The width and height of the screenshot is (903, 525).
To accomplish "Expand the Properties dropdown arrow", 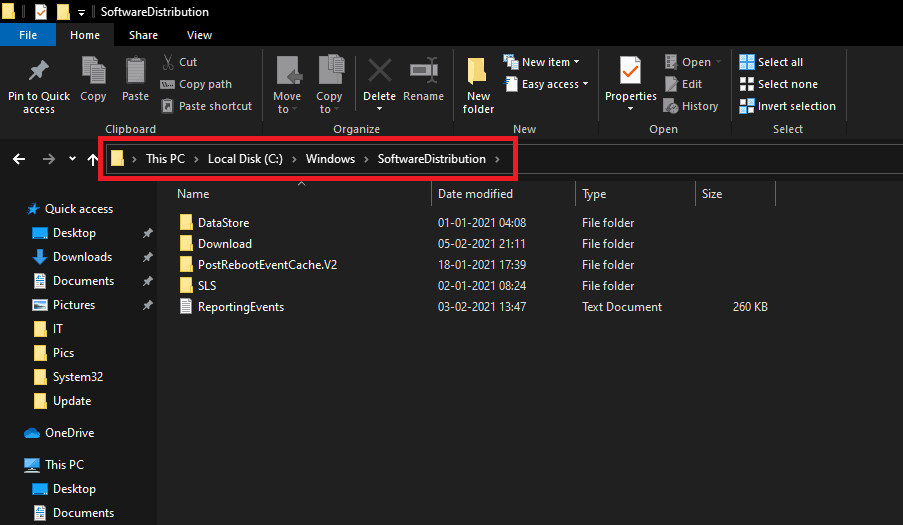I will tap(630, 109).
